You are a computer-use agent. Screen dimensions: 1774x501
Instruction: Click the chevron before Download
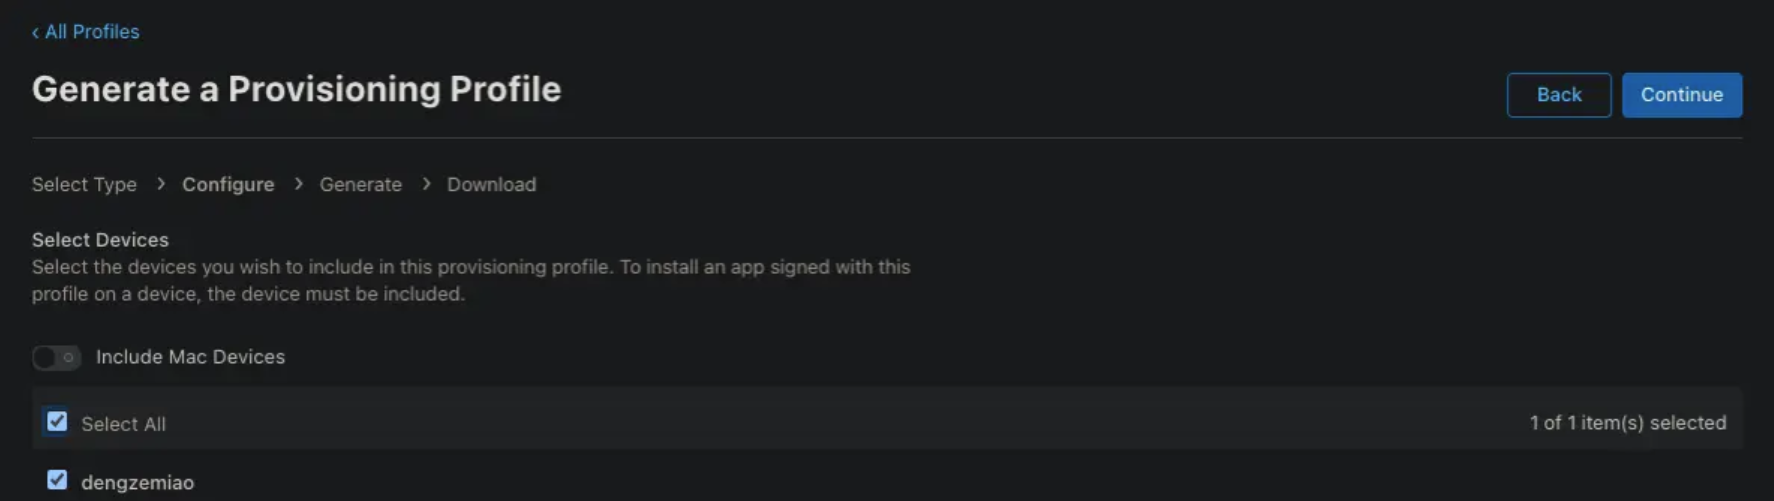click(x=426, y=184)
